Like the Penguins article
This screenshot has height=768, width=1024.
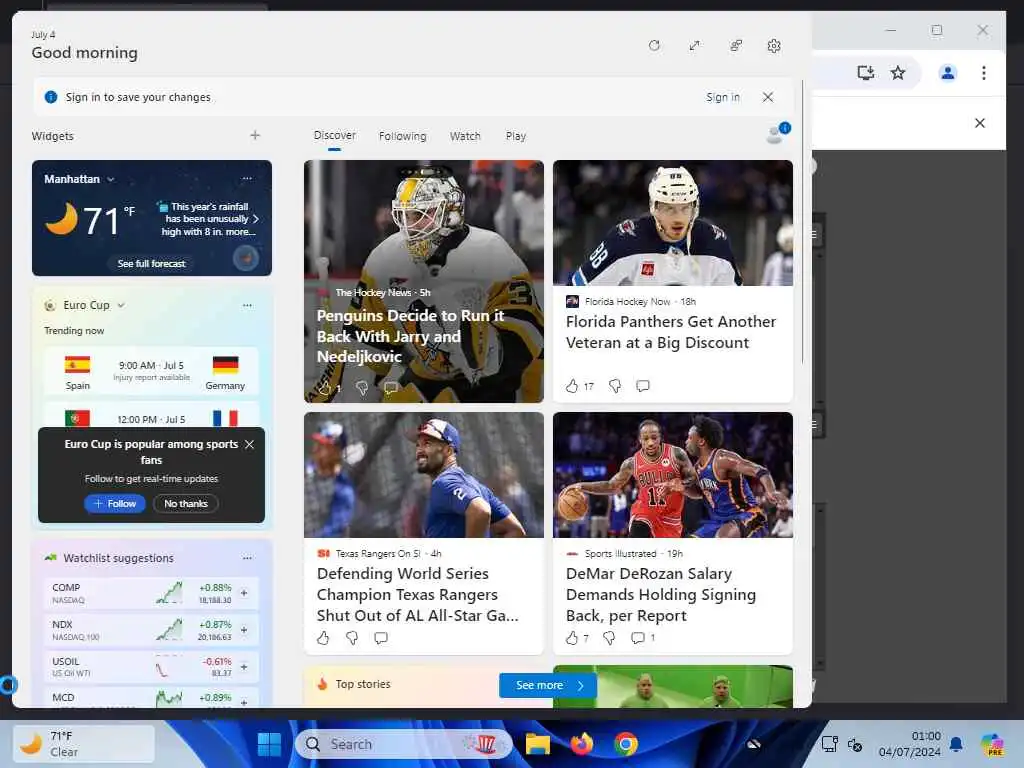[x=325, y=388]
